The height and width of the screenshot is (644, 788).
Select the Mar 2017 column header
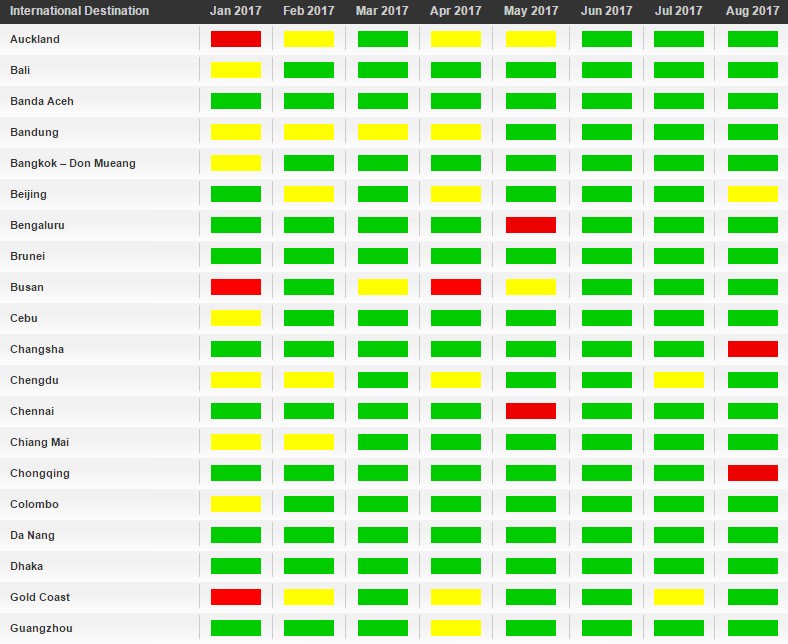[x=382, y=11]
